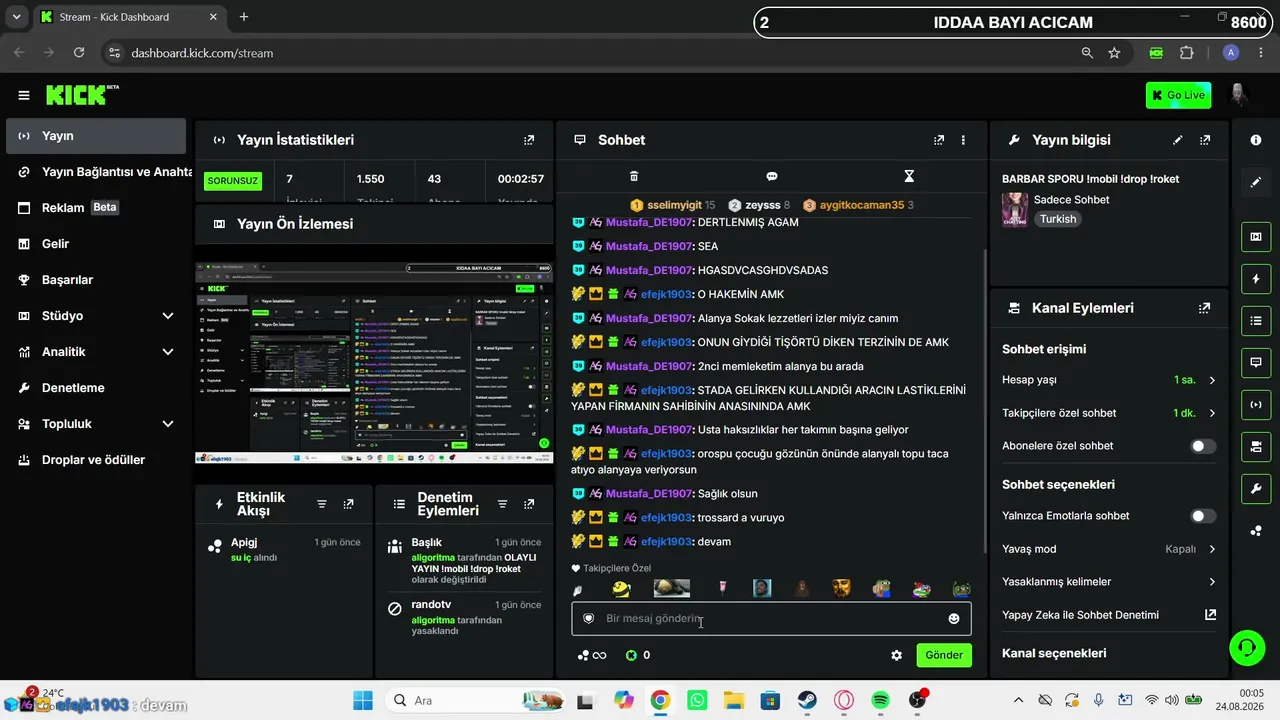Toggle the channel actions widget in right sidebar

(x=1256, y=446)
